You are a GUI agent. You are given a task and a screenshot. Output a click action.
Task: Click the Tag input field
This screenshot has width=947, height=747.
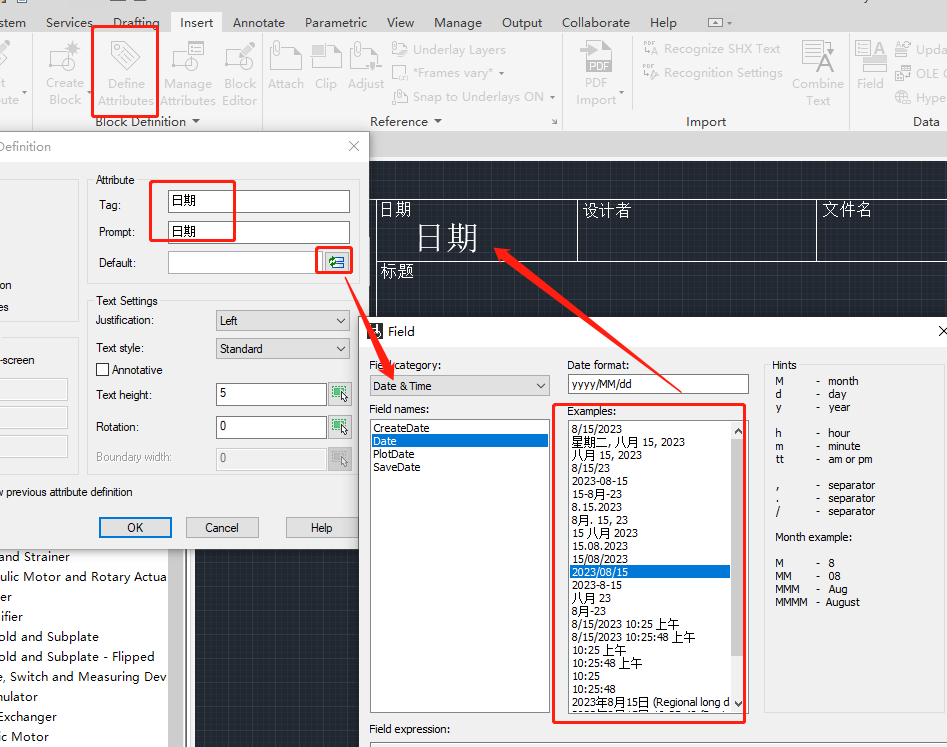click(x=258, y=201)
